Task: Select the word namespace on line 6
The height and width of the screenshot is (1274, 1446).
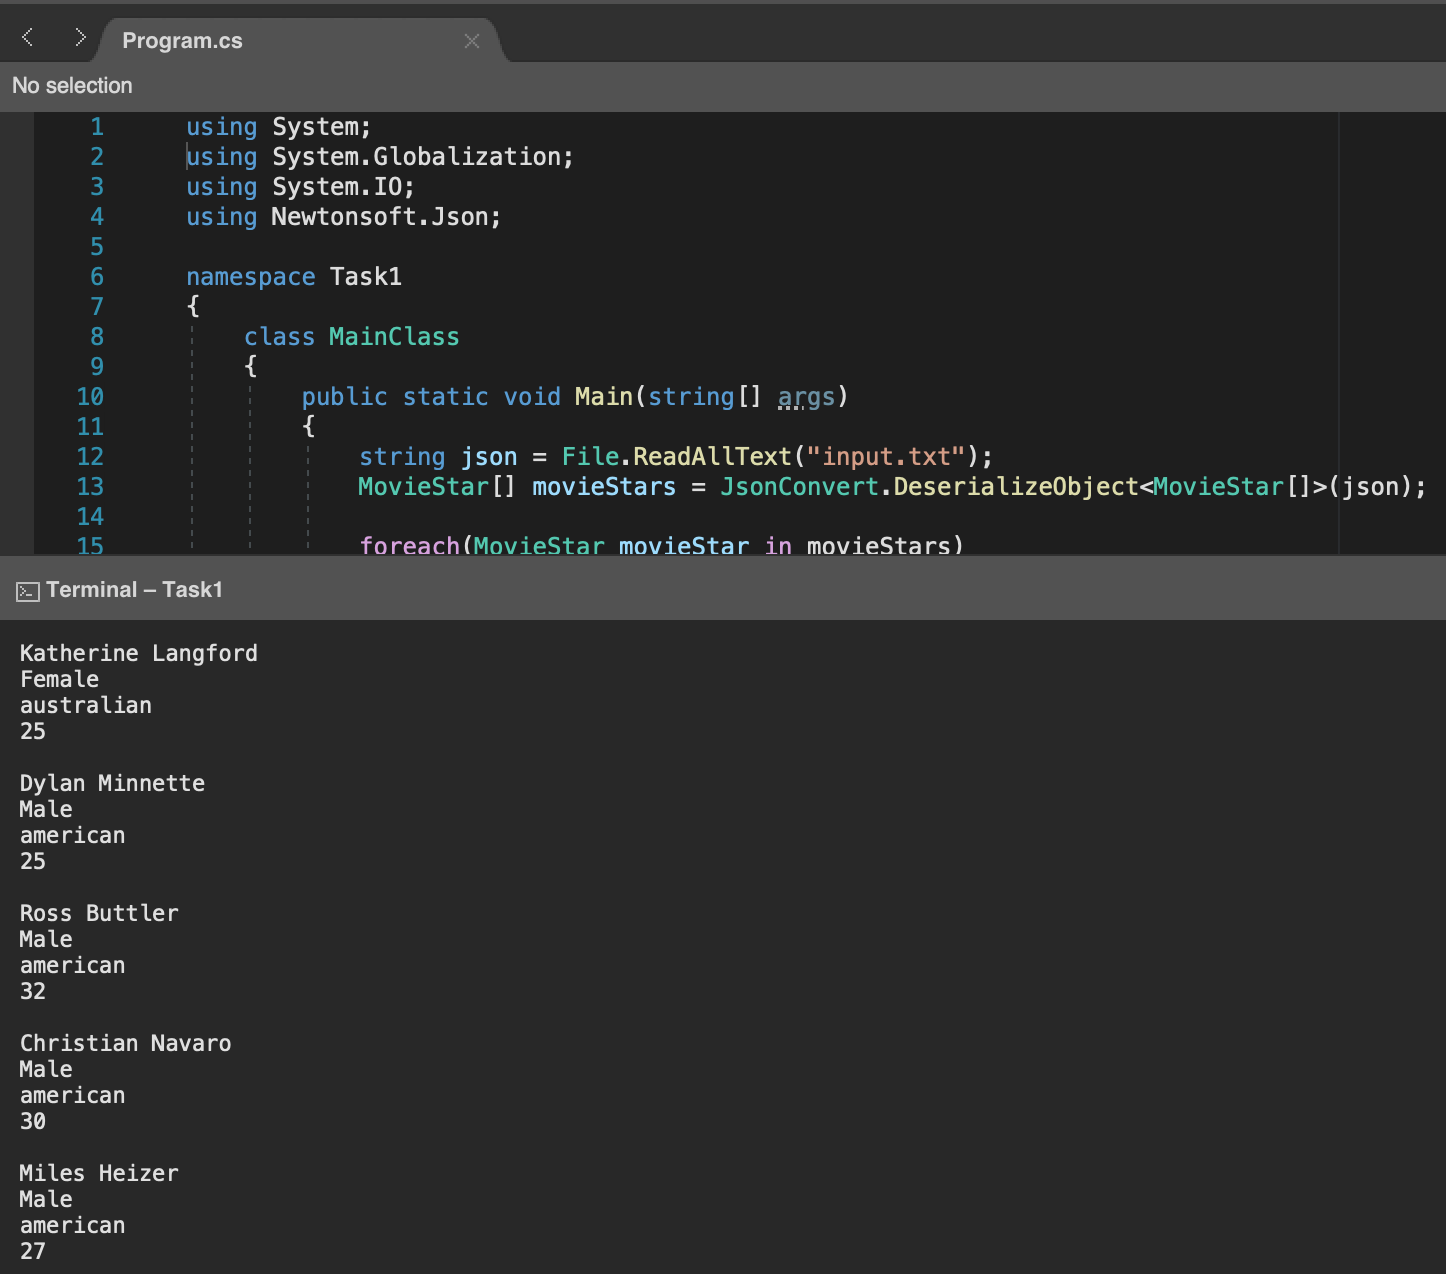Action: (x=250, y=276)
